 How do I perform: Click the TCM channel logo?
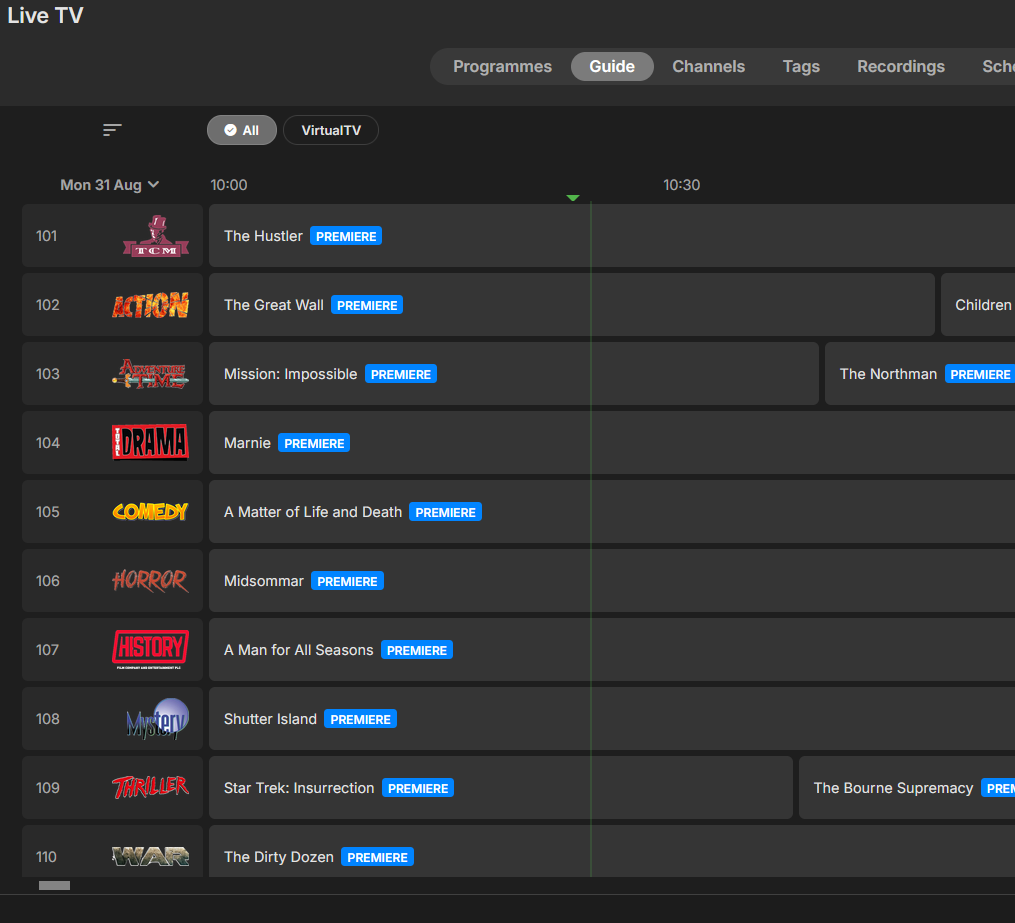tap(156, 236)
